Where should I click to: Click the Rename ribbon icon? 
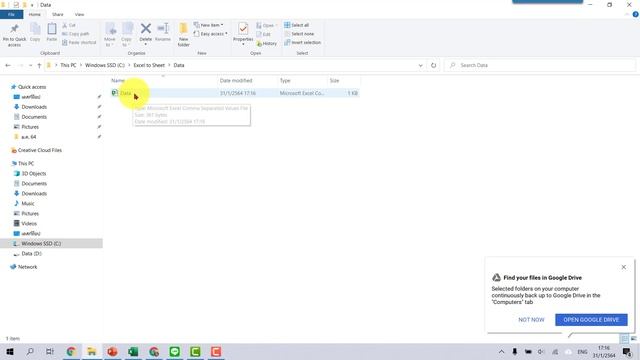[163, 29]
